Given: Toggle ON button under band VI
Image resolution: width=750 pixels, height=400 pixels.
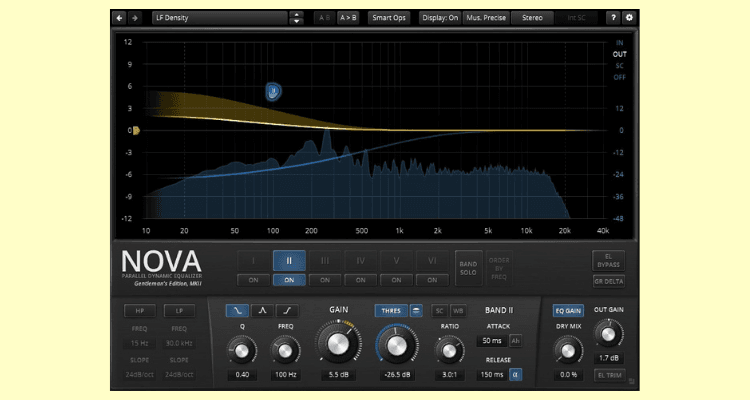Looking at the screenshot, I should pos(432,280).
